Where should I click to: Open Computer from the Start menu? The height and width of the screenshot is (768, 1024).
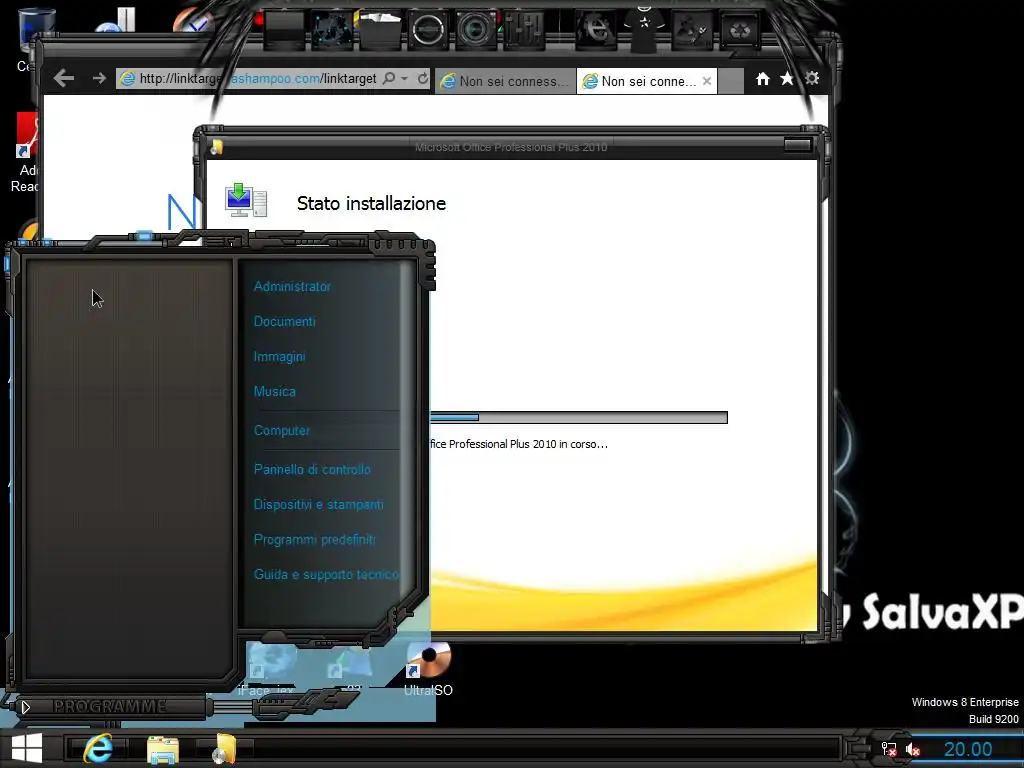point(282,431)
